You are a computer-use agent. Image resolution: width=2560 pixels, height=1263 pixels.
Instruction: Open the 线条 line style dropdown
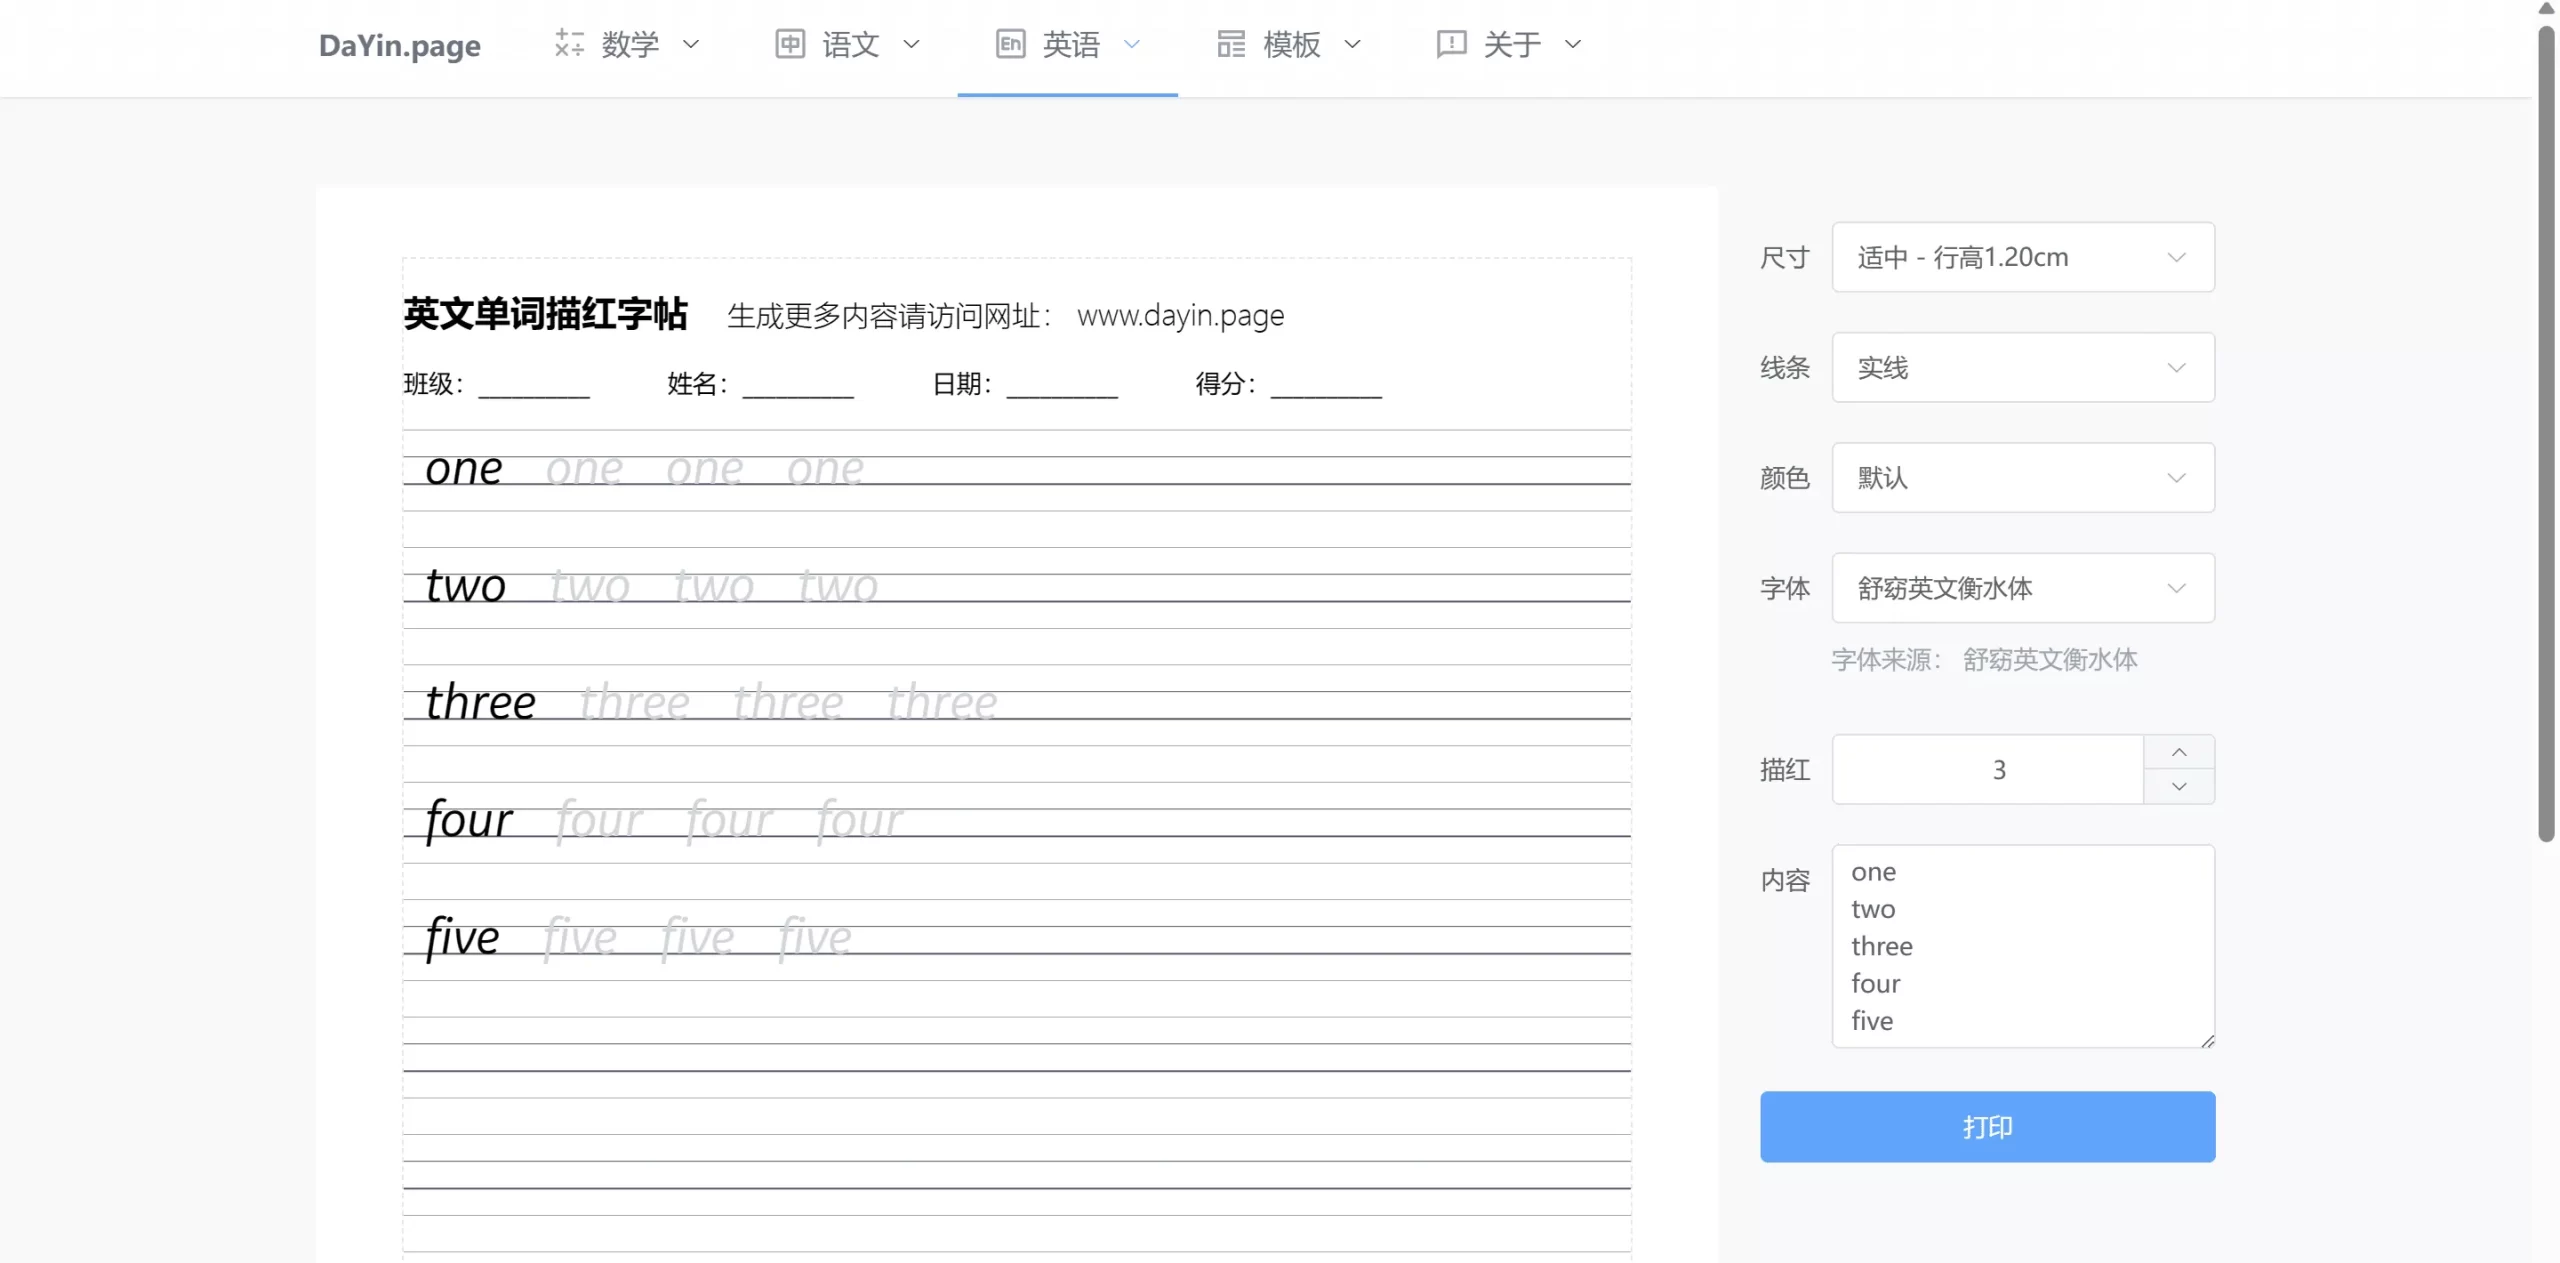[x=2022, y=368]
